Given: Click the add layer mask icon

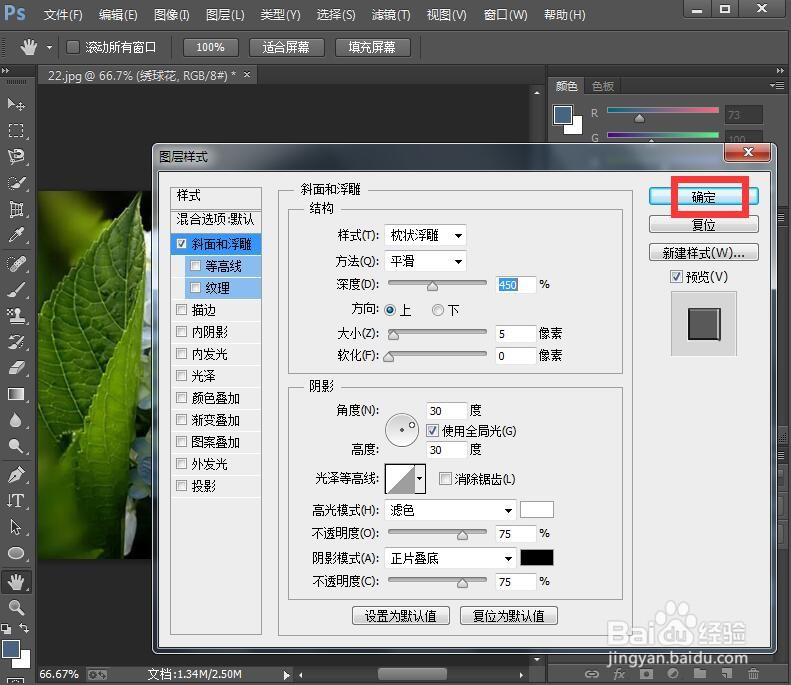Looking at the screenshot, I should pyautogui.click(x=646, y=674).
